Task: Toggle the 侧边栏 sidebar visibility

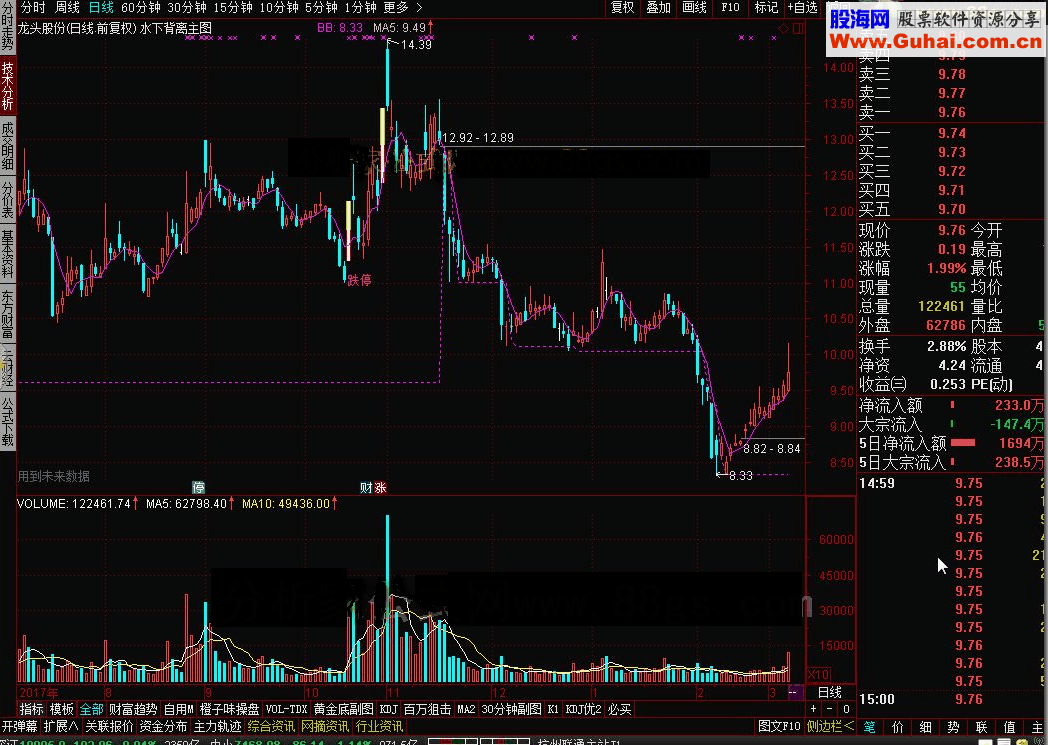Action: coord(829,726)
